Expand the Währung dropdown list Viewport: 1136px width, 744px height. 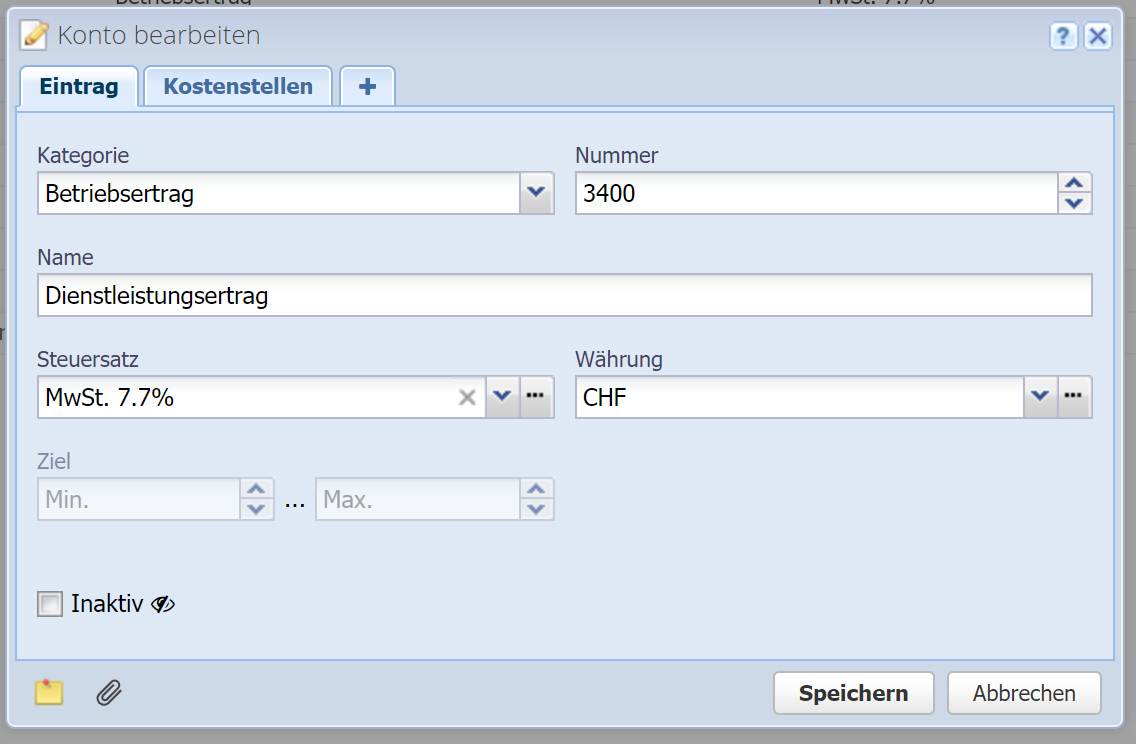tap(1040, 397)
